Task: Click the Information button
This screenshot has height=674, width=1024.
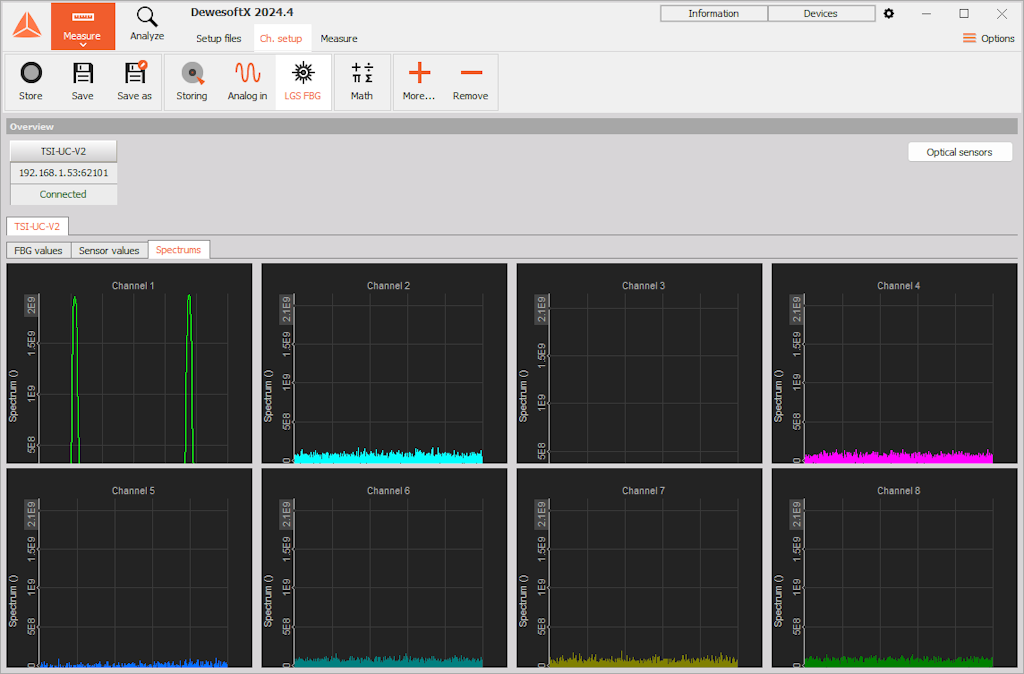Action: pyautogui.click(x=714, y=13)
